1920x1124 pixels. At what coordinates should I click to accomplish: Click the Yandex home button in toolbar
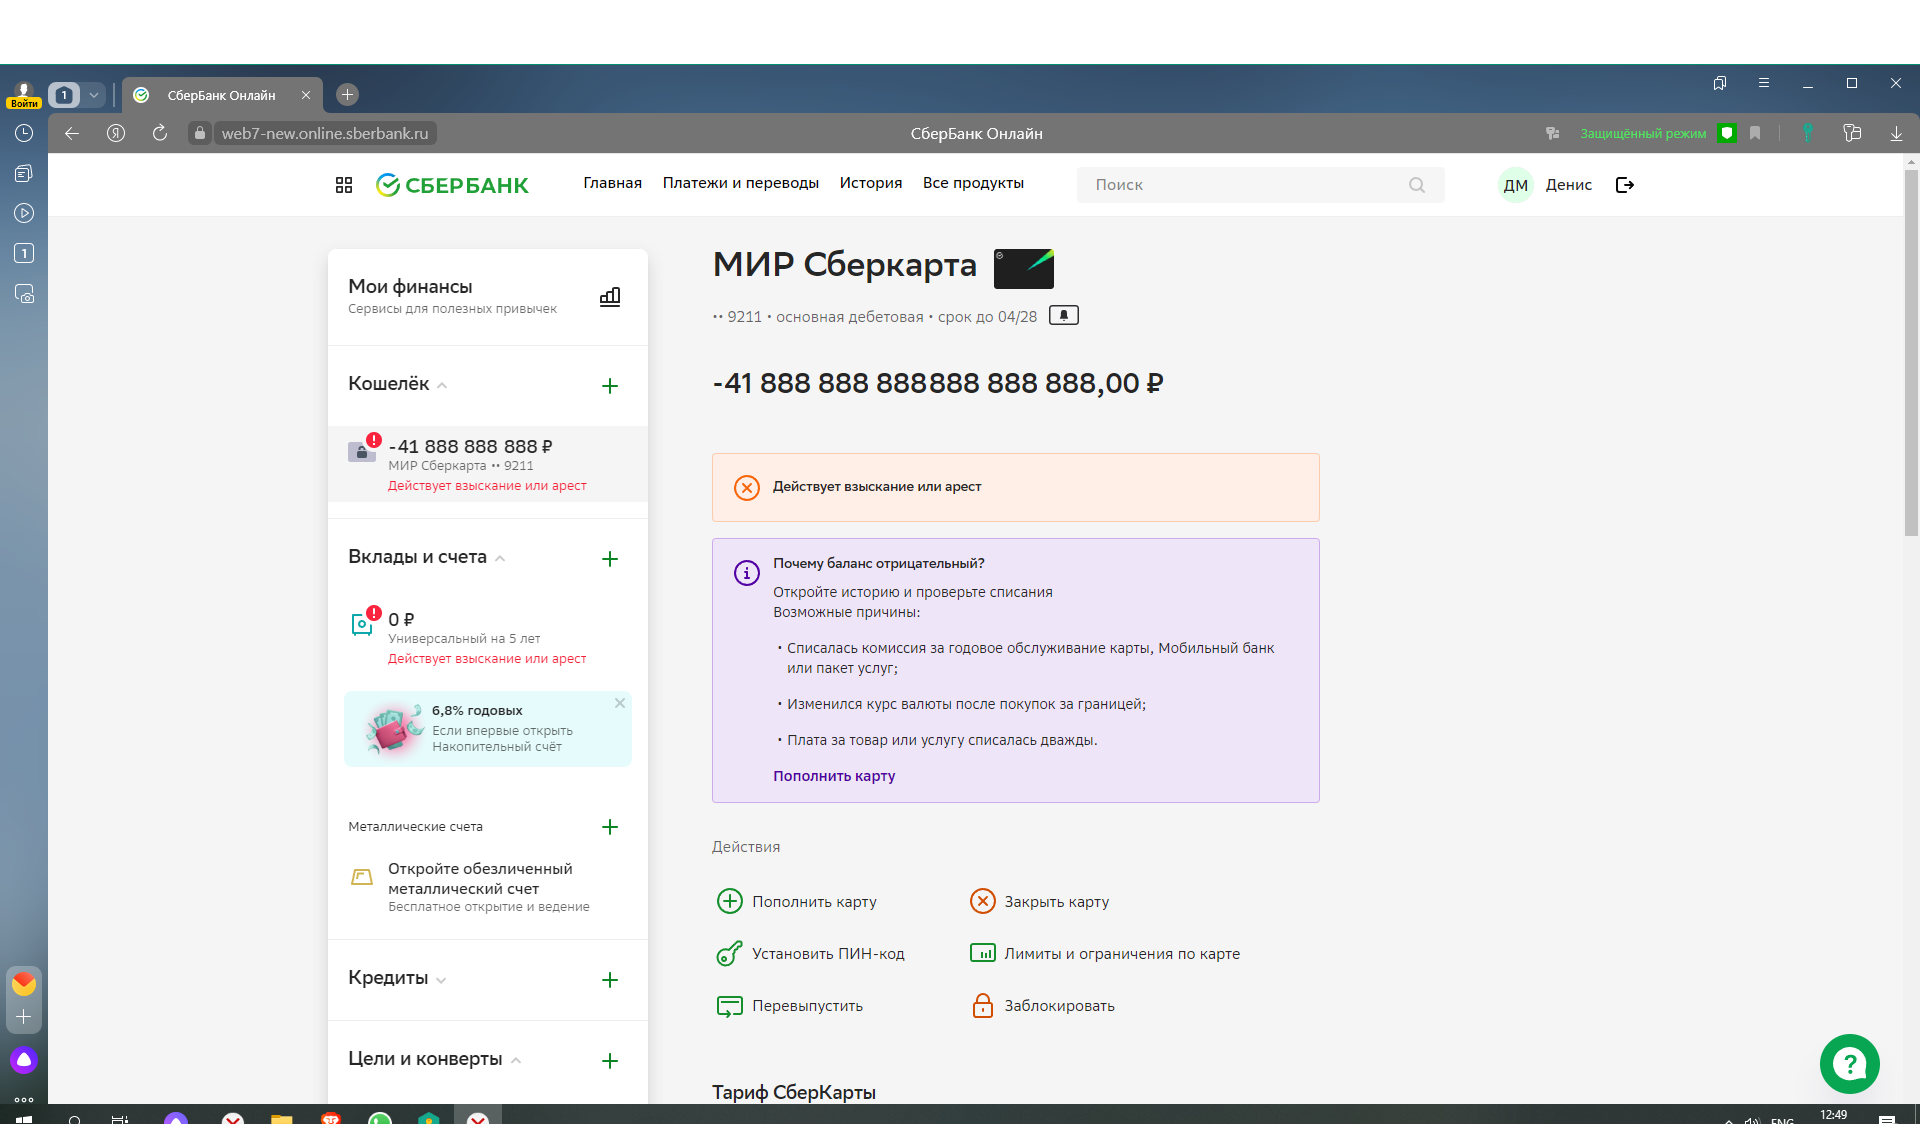116,133
